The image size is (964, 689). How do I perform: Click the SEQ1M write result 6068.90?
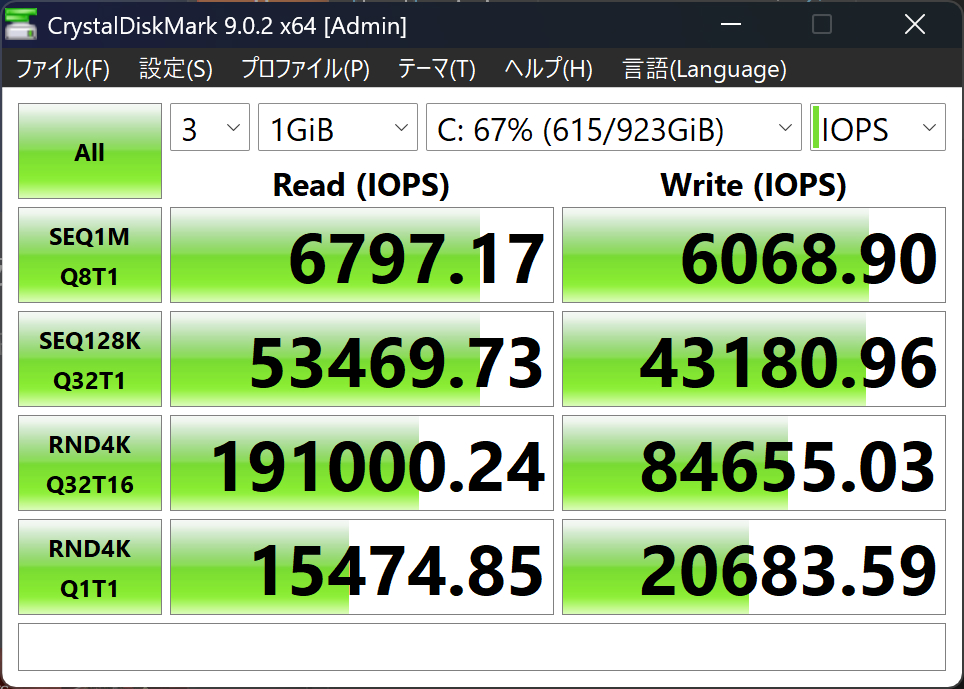[x=754, y=255]
